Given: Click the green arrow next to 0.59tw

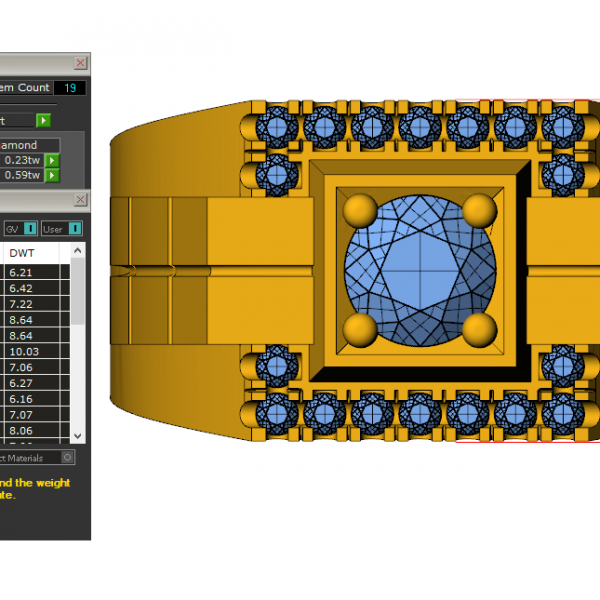Looking at the screenshot, I should pyautogui.click(x=52, y=176).
